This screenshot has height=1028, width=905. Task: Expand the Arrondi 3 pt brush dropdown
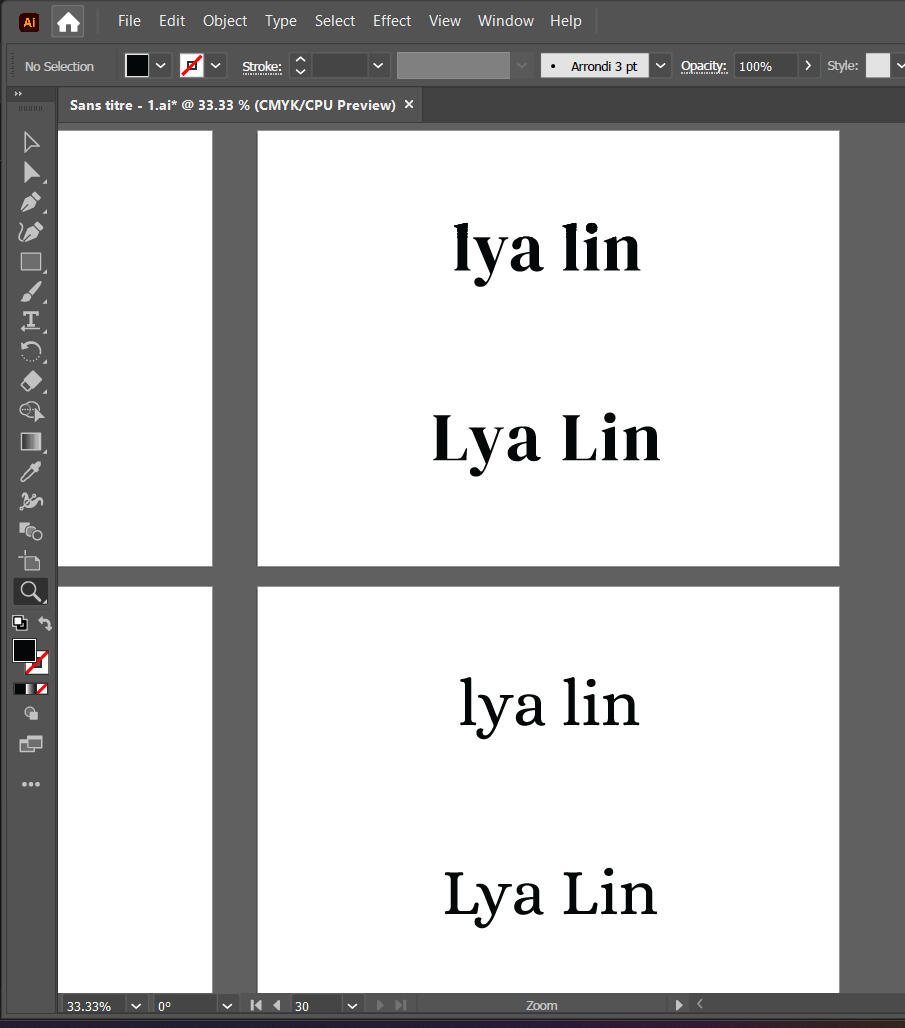[661, 66]
